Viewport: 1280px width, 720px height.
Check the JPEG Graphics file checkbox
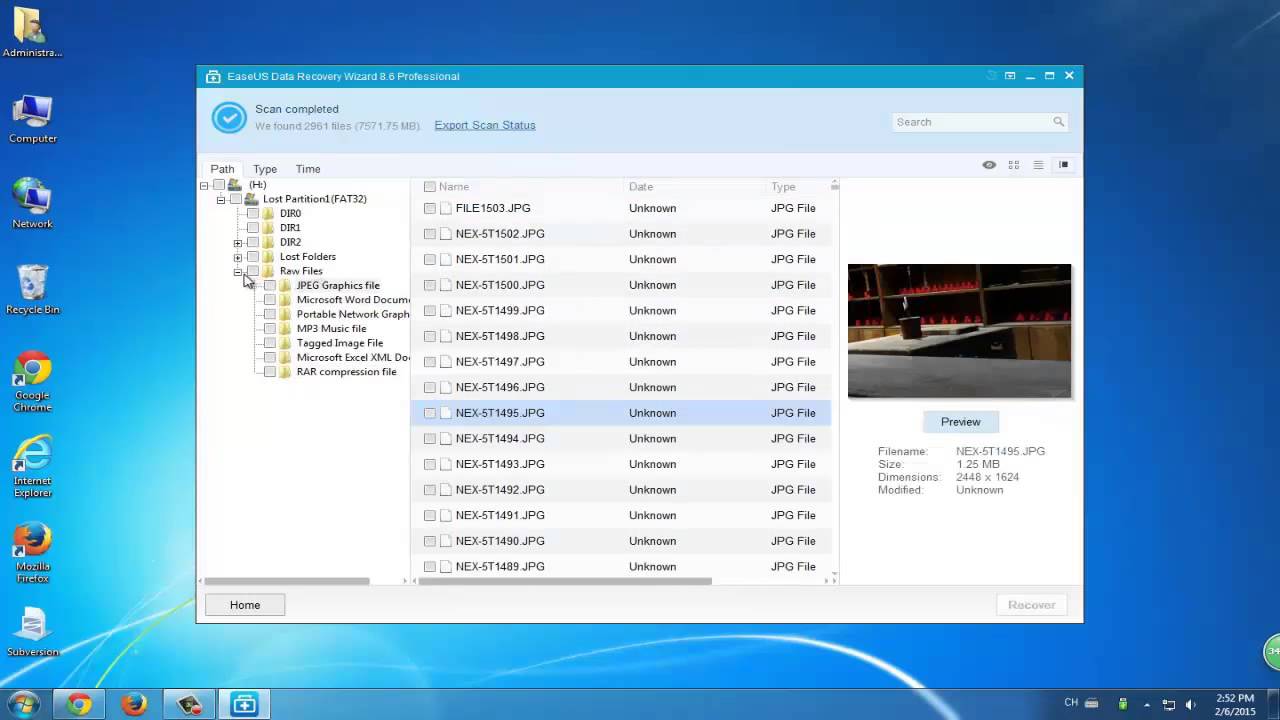tap(270, 285)
